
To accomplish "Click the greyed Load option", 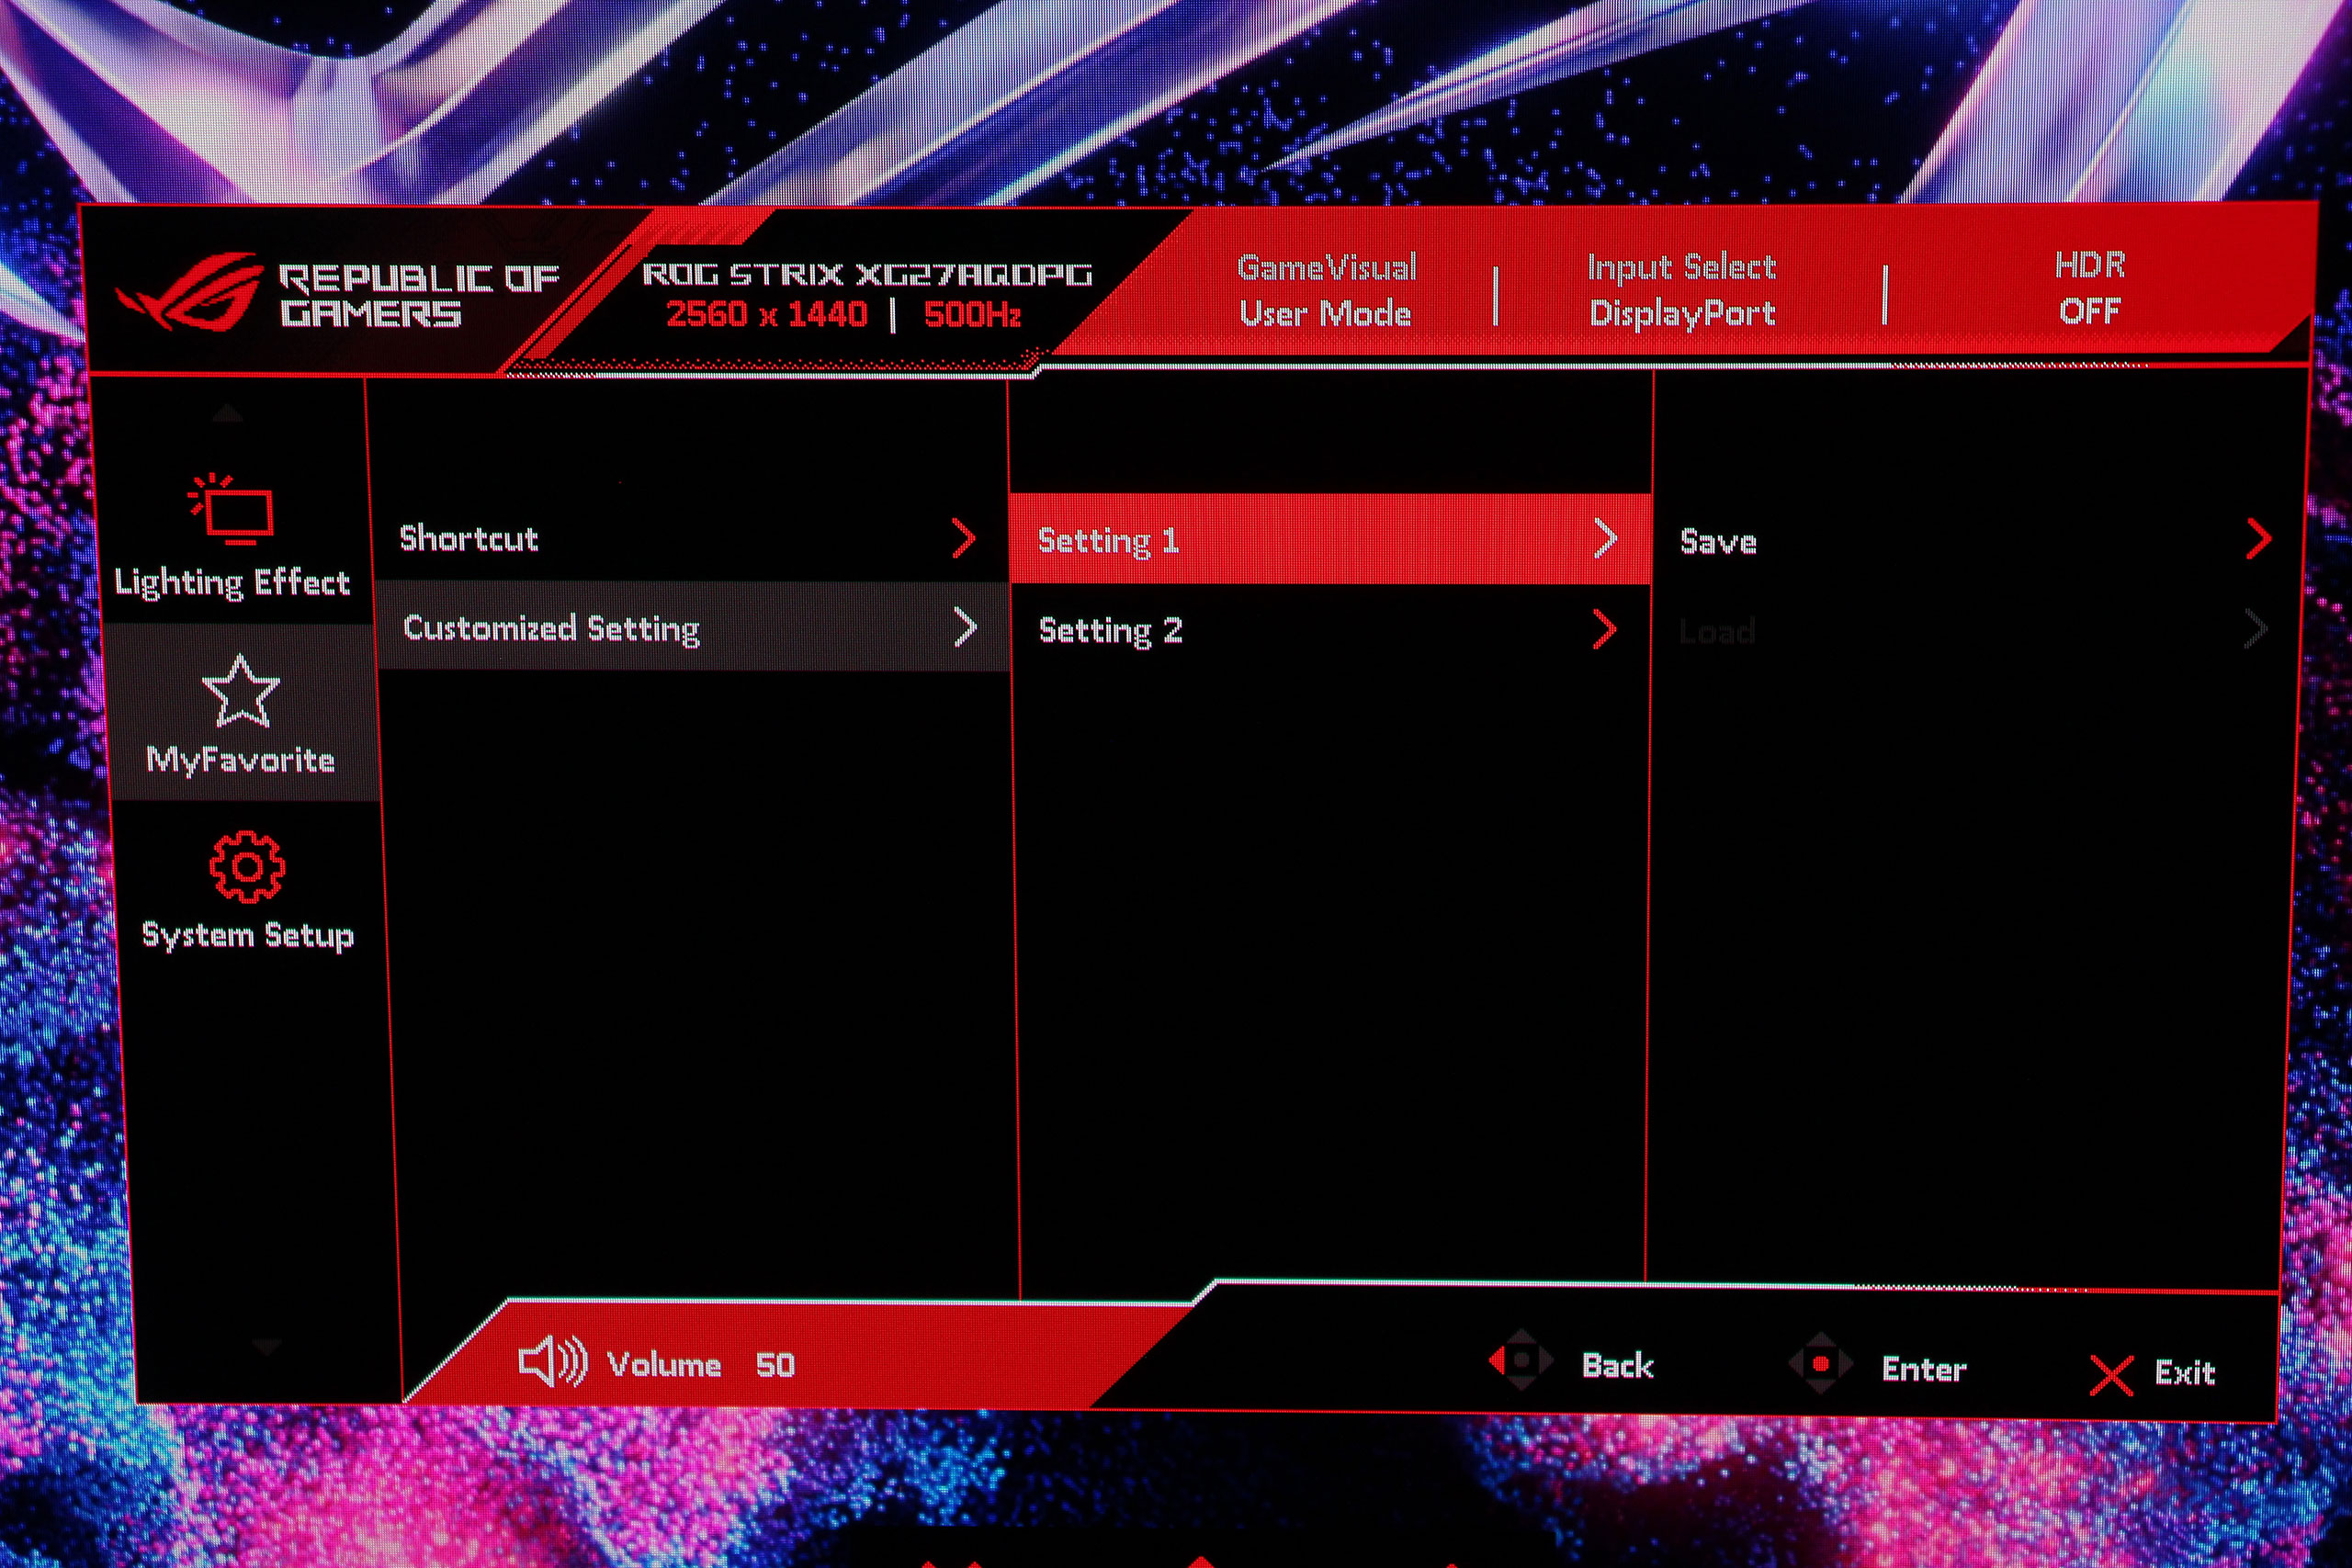I will (x=1716, y=631).
